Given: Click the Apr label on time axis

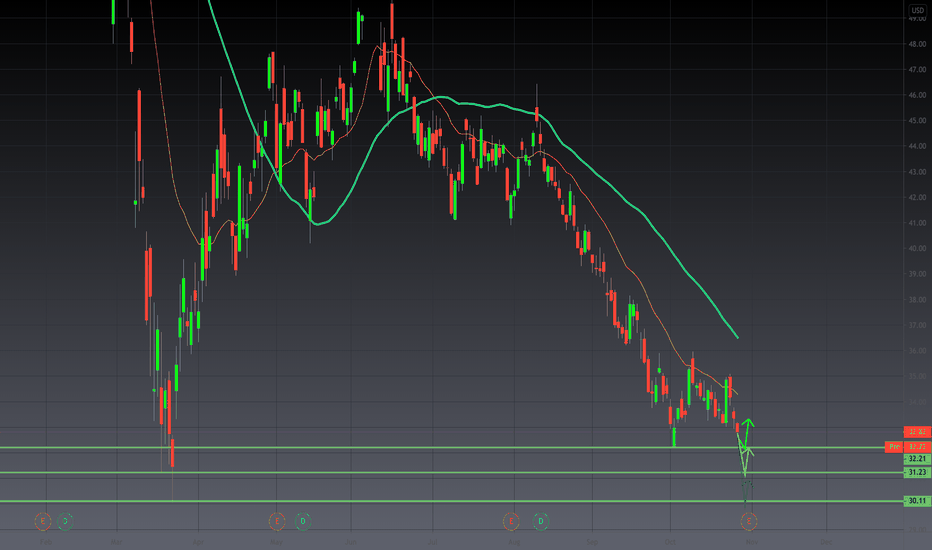Looking at the screenshot, I should (198, 542).
